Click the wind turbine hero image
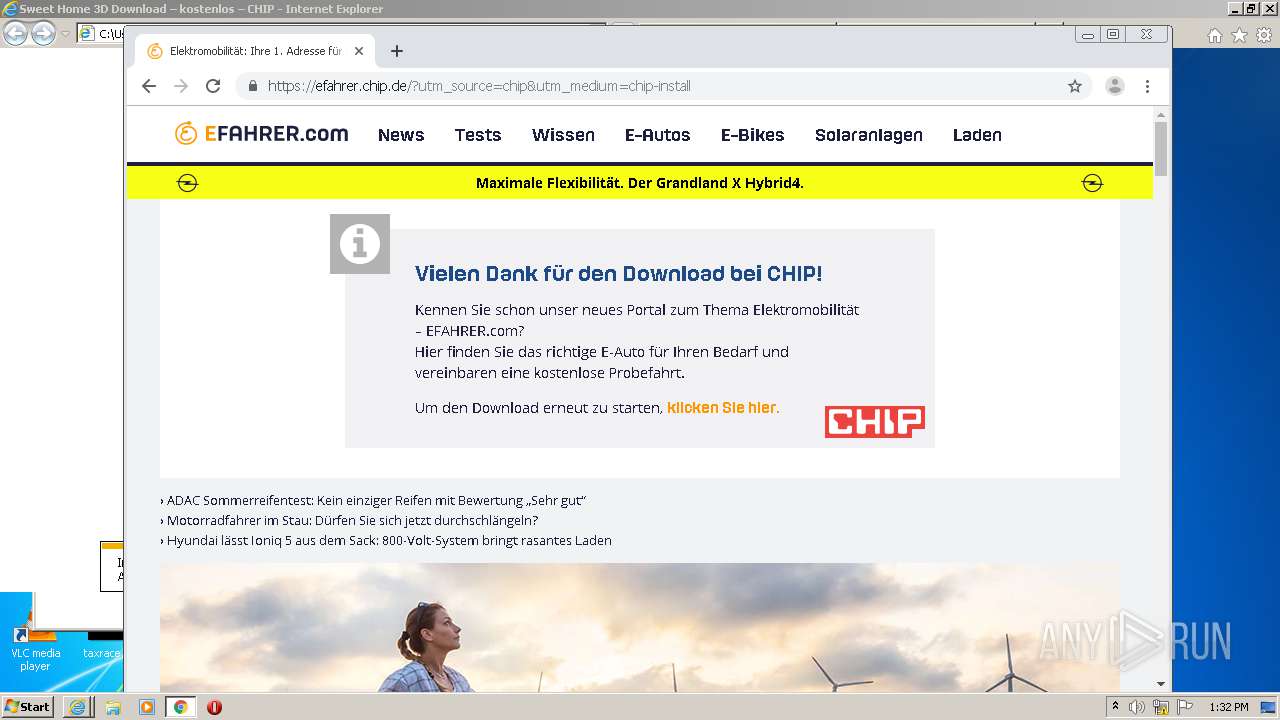The image size is (1280, 720). 640,627
